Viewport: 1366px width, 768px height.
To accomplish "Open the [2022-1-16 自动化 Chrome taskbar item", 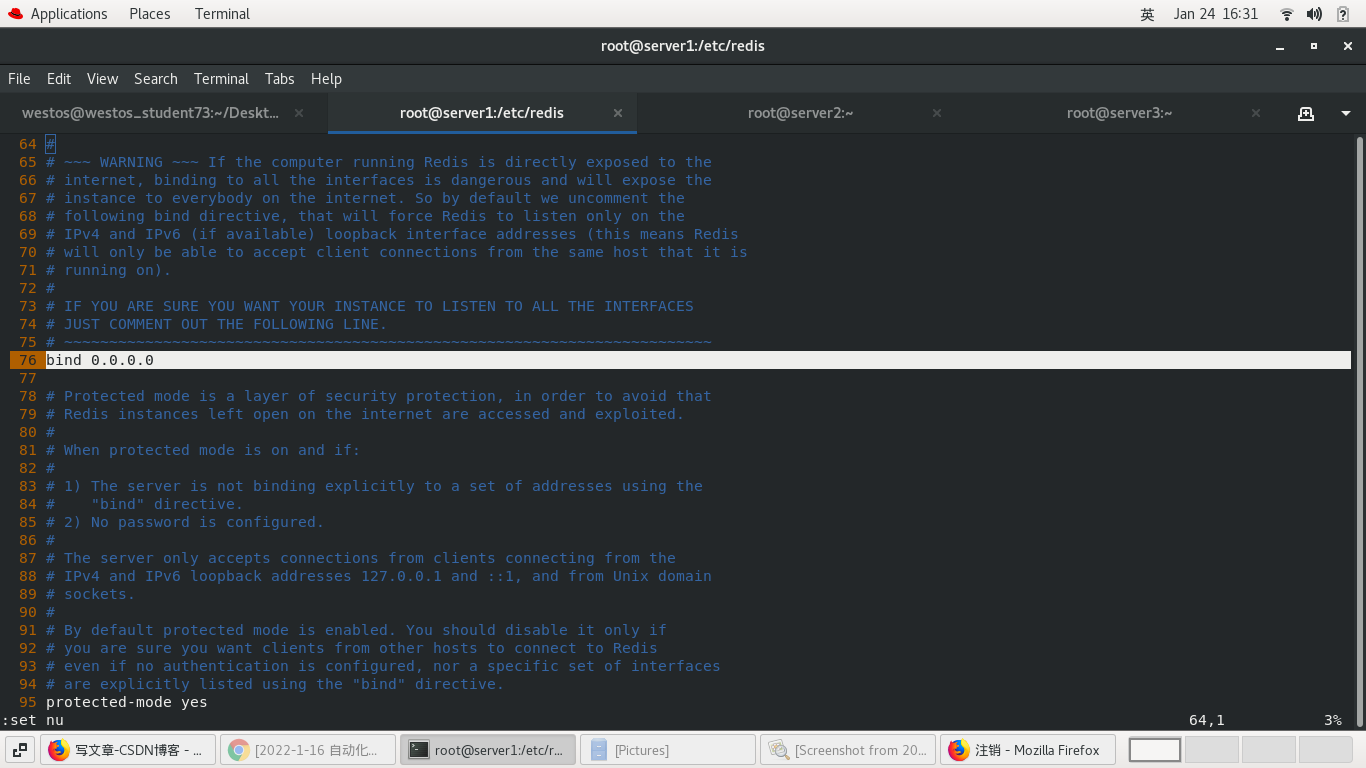I will 308,750.
